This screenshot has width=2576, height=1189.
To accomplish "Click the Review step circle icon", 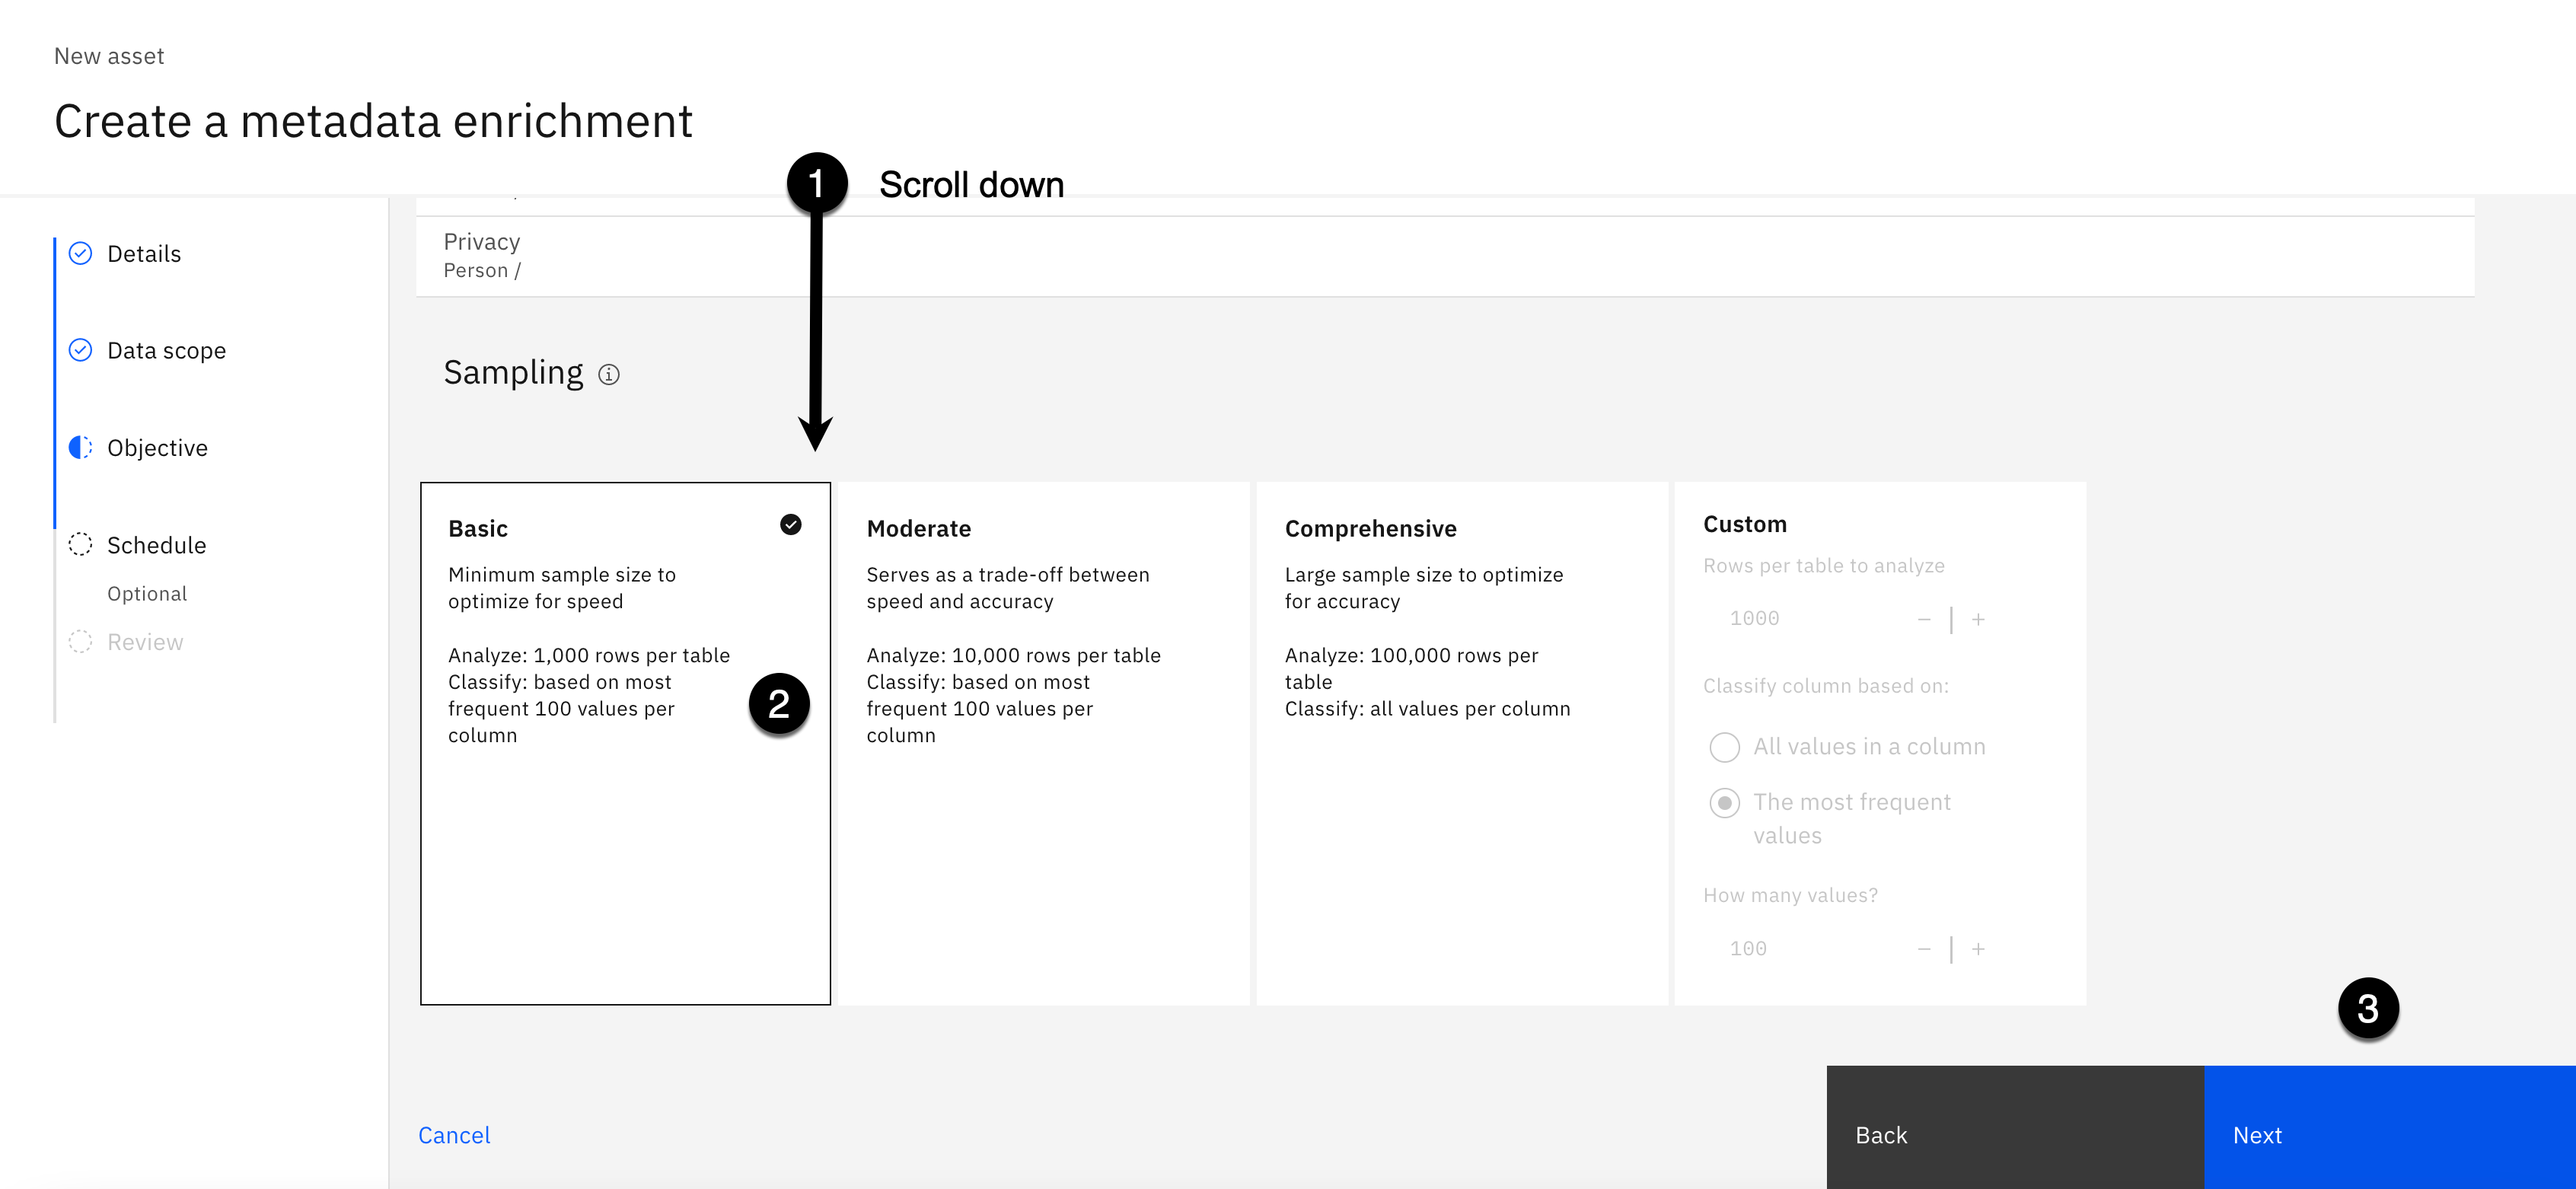I will [80, 641].
